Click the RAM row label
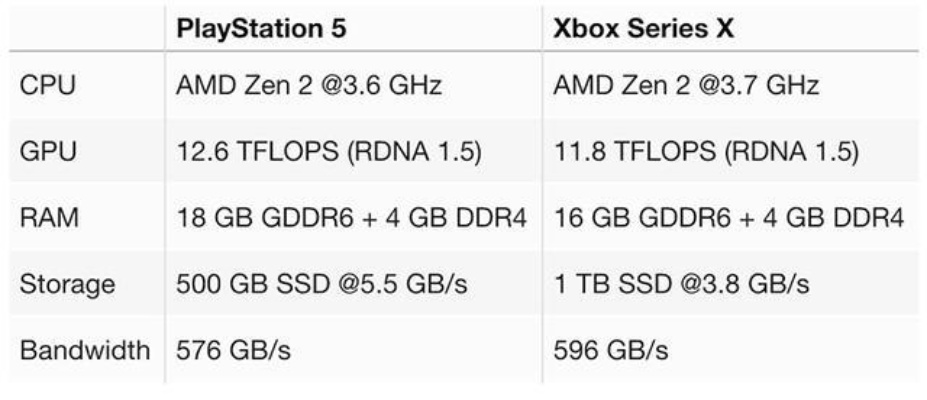 tap(47, 218)
